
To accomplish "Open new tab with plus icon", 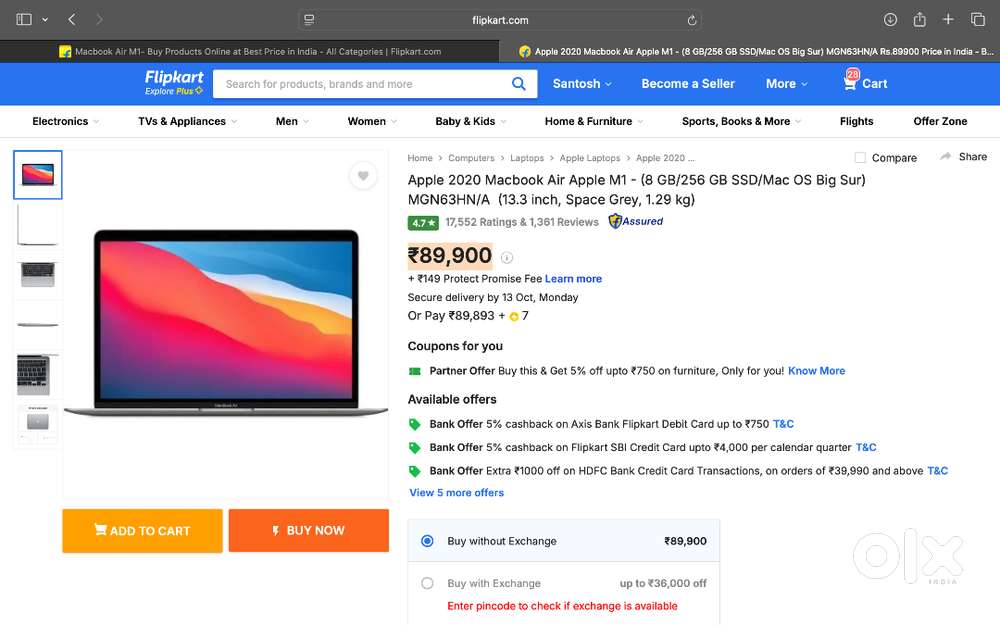I will [x=948, y=20].
